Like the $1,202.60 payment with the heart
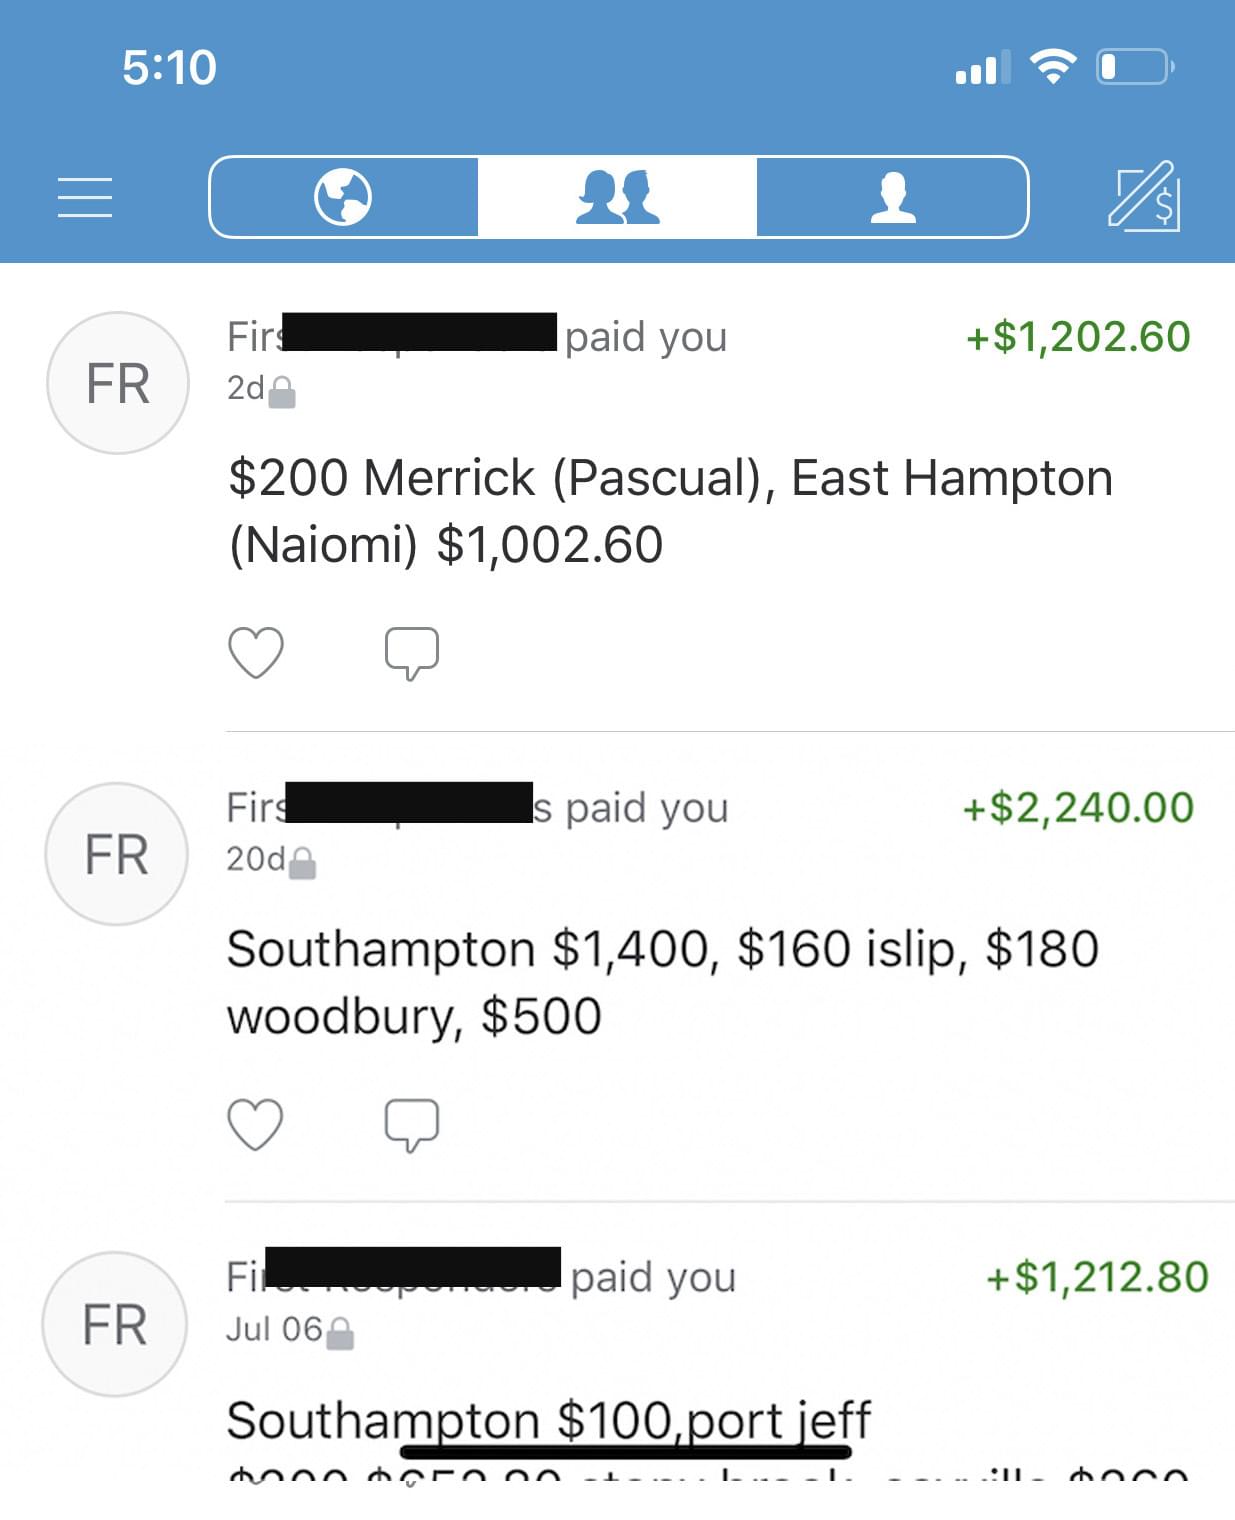The height and width of the screenshot is (1520, 1235). 256,653
